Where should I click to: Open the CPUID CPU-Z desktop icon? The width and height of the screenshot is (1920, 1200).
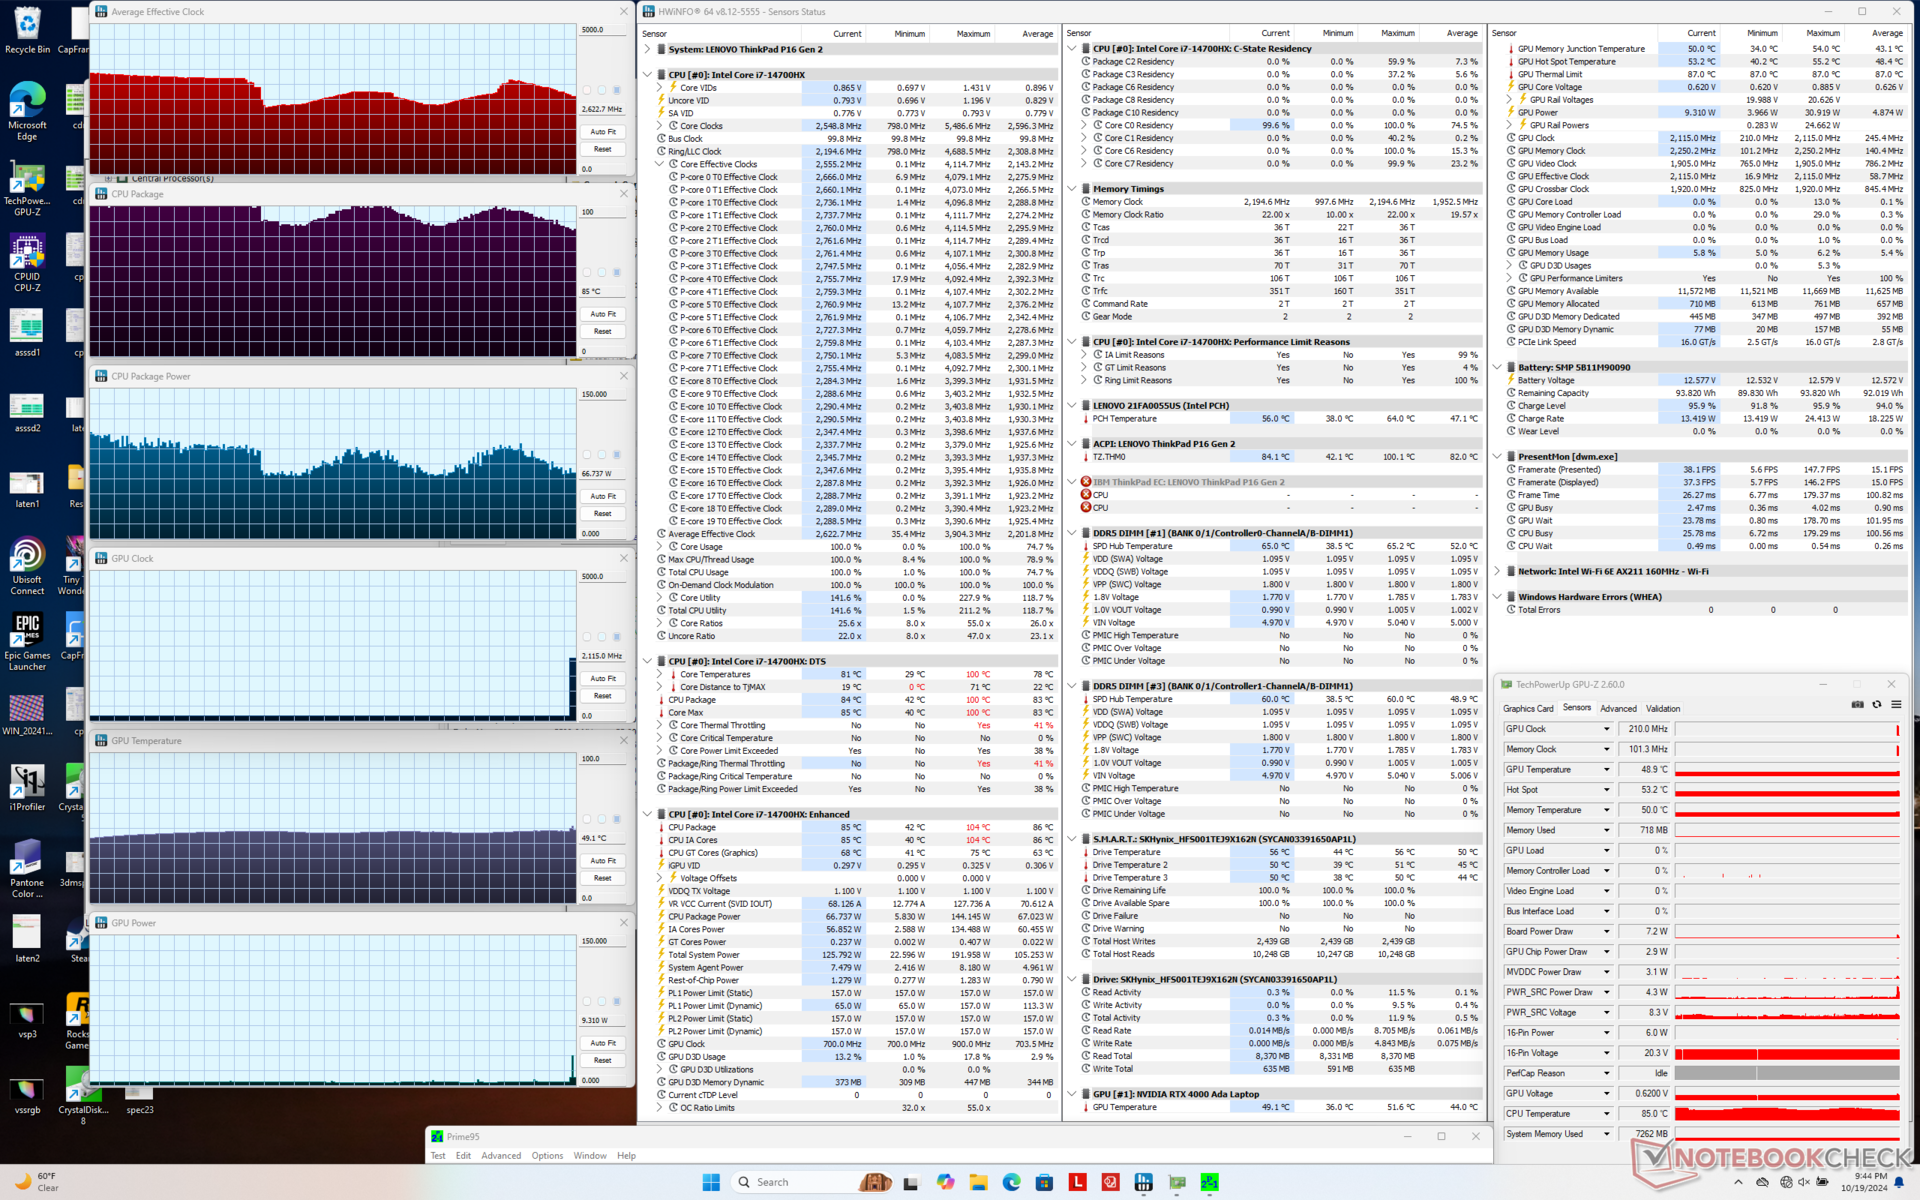27,263
